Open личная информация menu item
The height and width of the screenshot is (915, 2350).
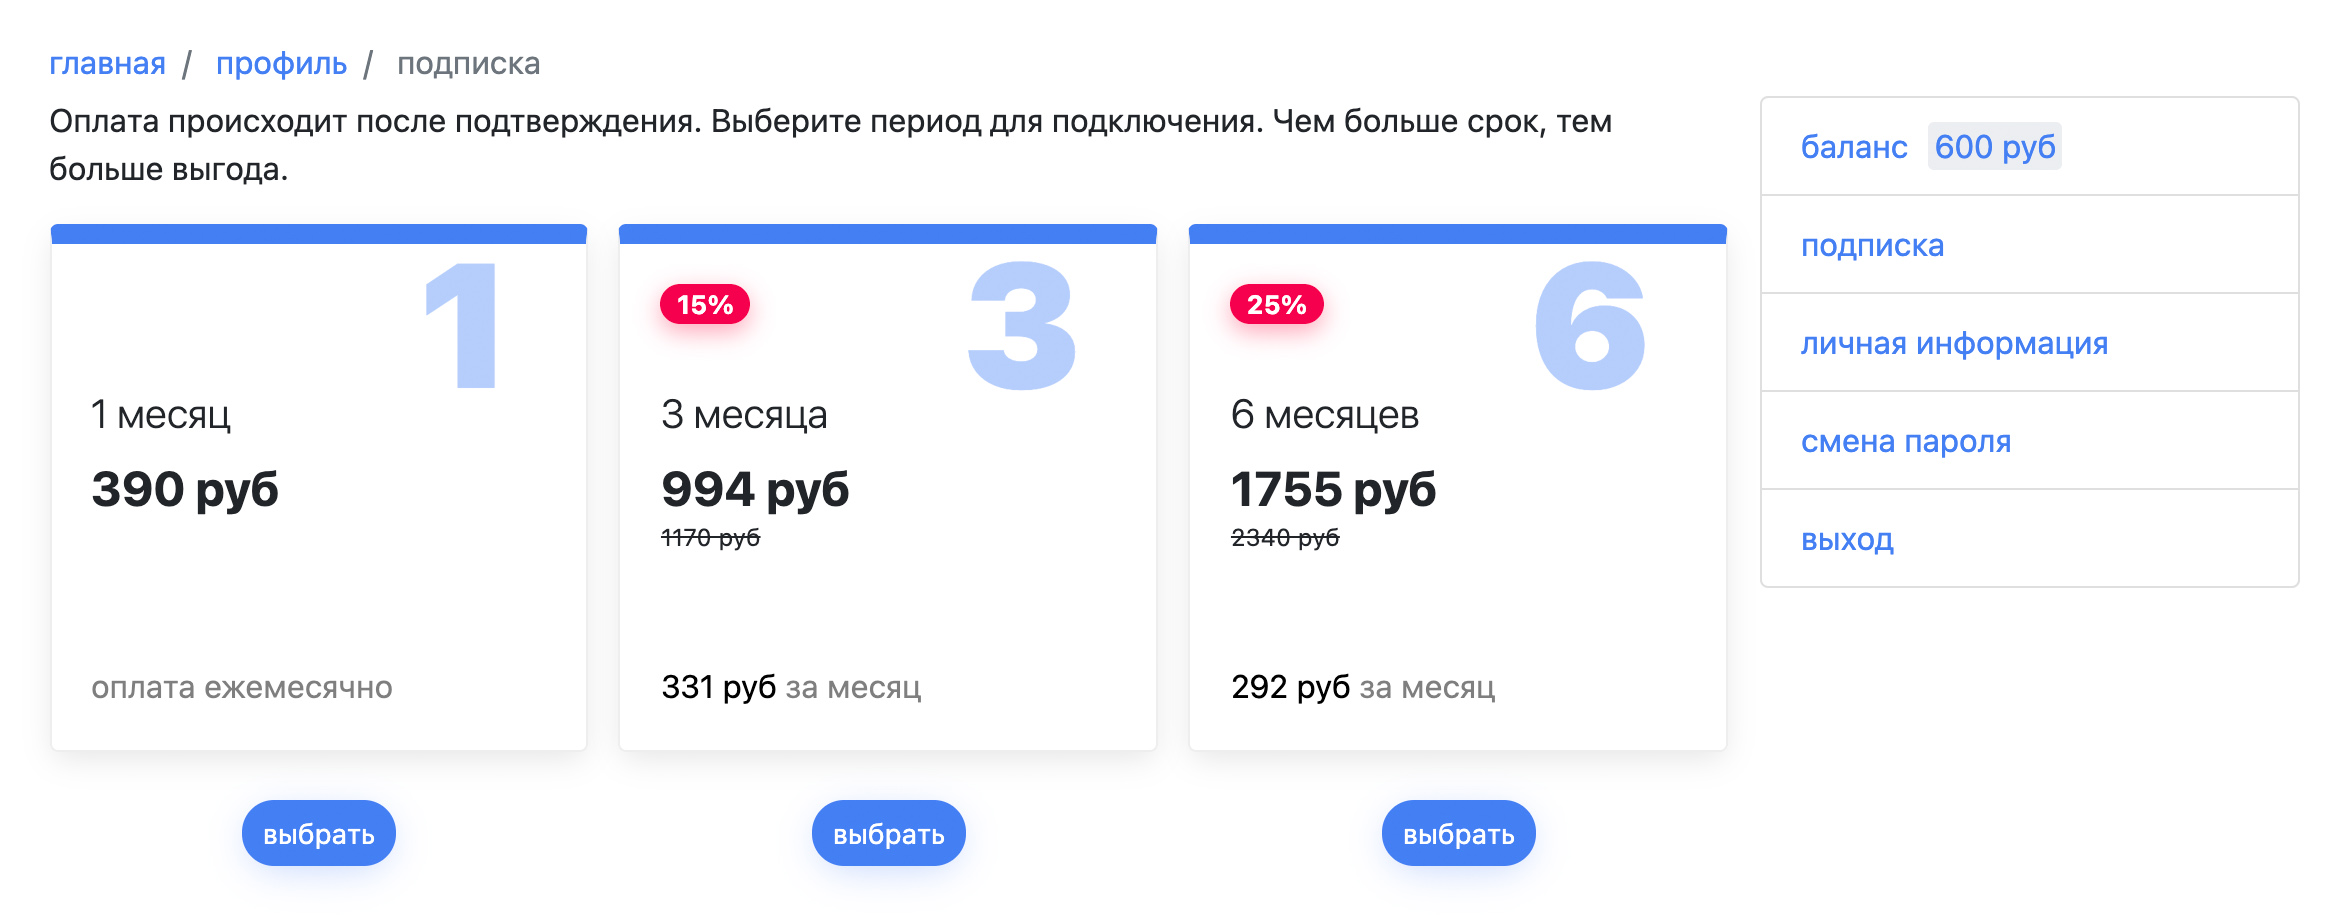coord(2030,343)
